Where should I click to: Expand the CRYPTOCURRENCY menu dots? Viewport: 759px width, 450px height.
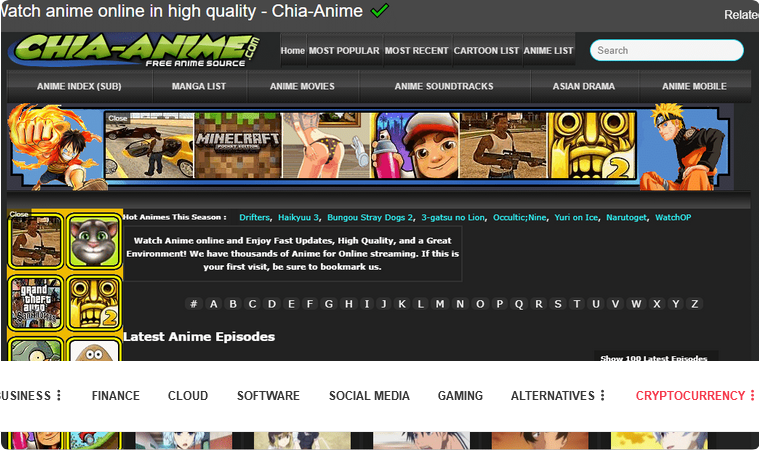coord(753,395)
